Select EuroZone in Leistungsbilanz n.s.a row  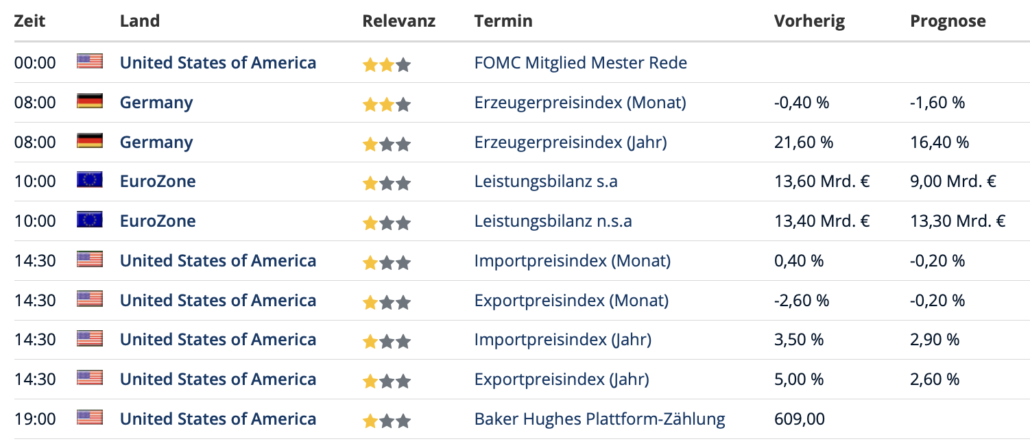click(x=158, y=221)
